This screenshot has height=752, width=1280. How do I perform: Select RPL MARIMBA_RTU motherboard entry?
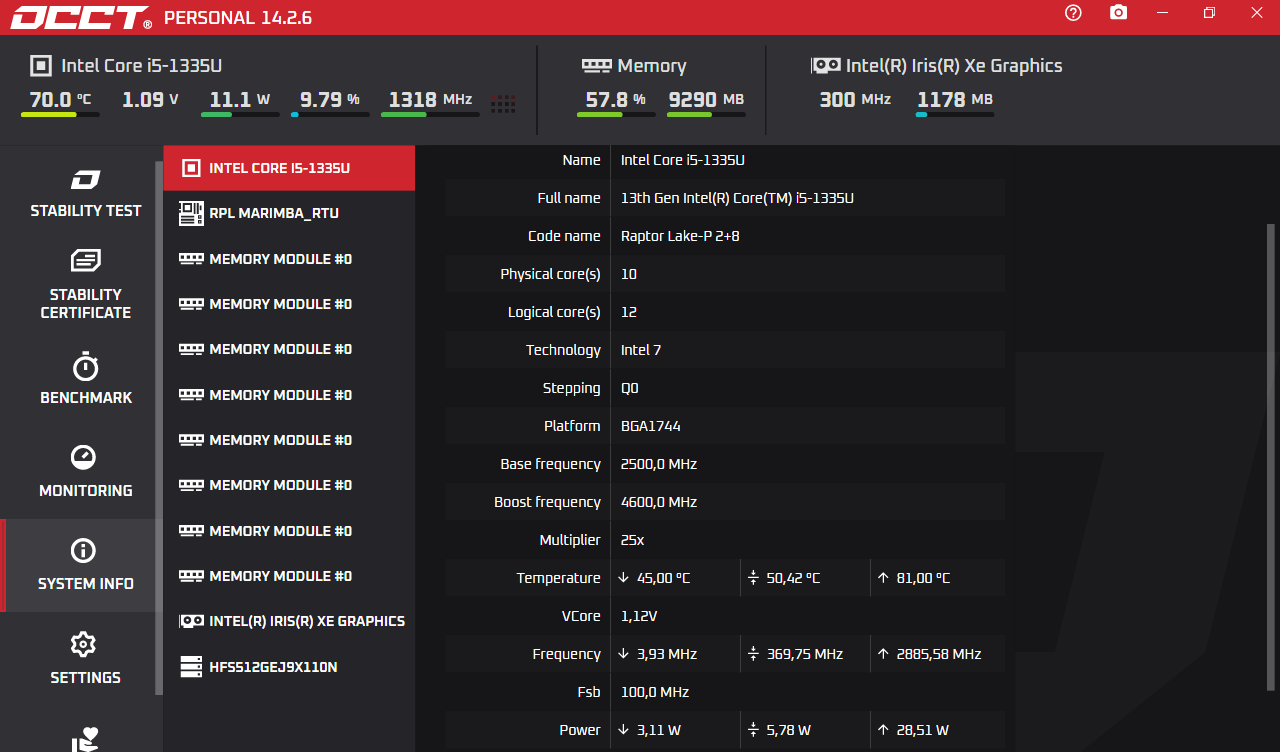(289, 213)
